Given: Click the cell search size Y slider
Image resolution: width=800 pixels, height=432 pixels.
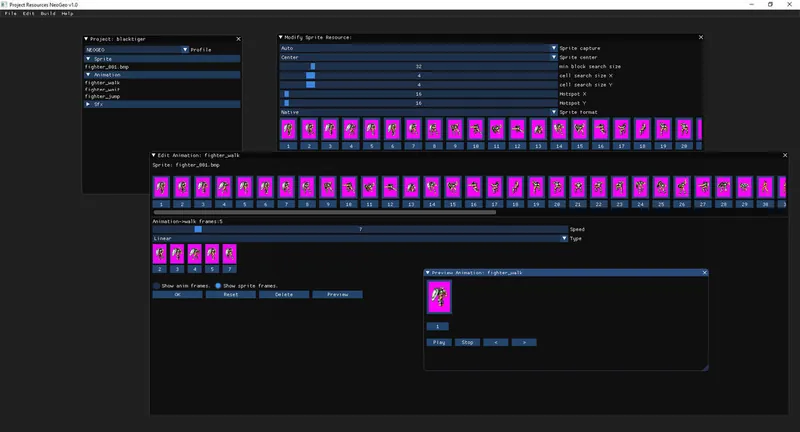Looking at the screenshot, I should (x=418, y=85).
